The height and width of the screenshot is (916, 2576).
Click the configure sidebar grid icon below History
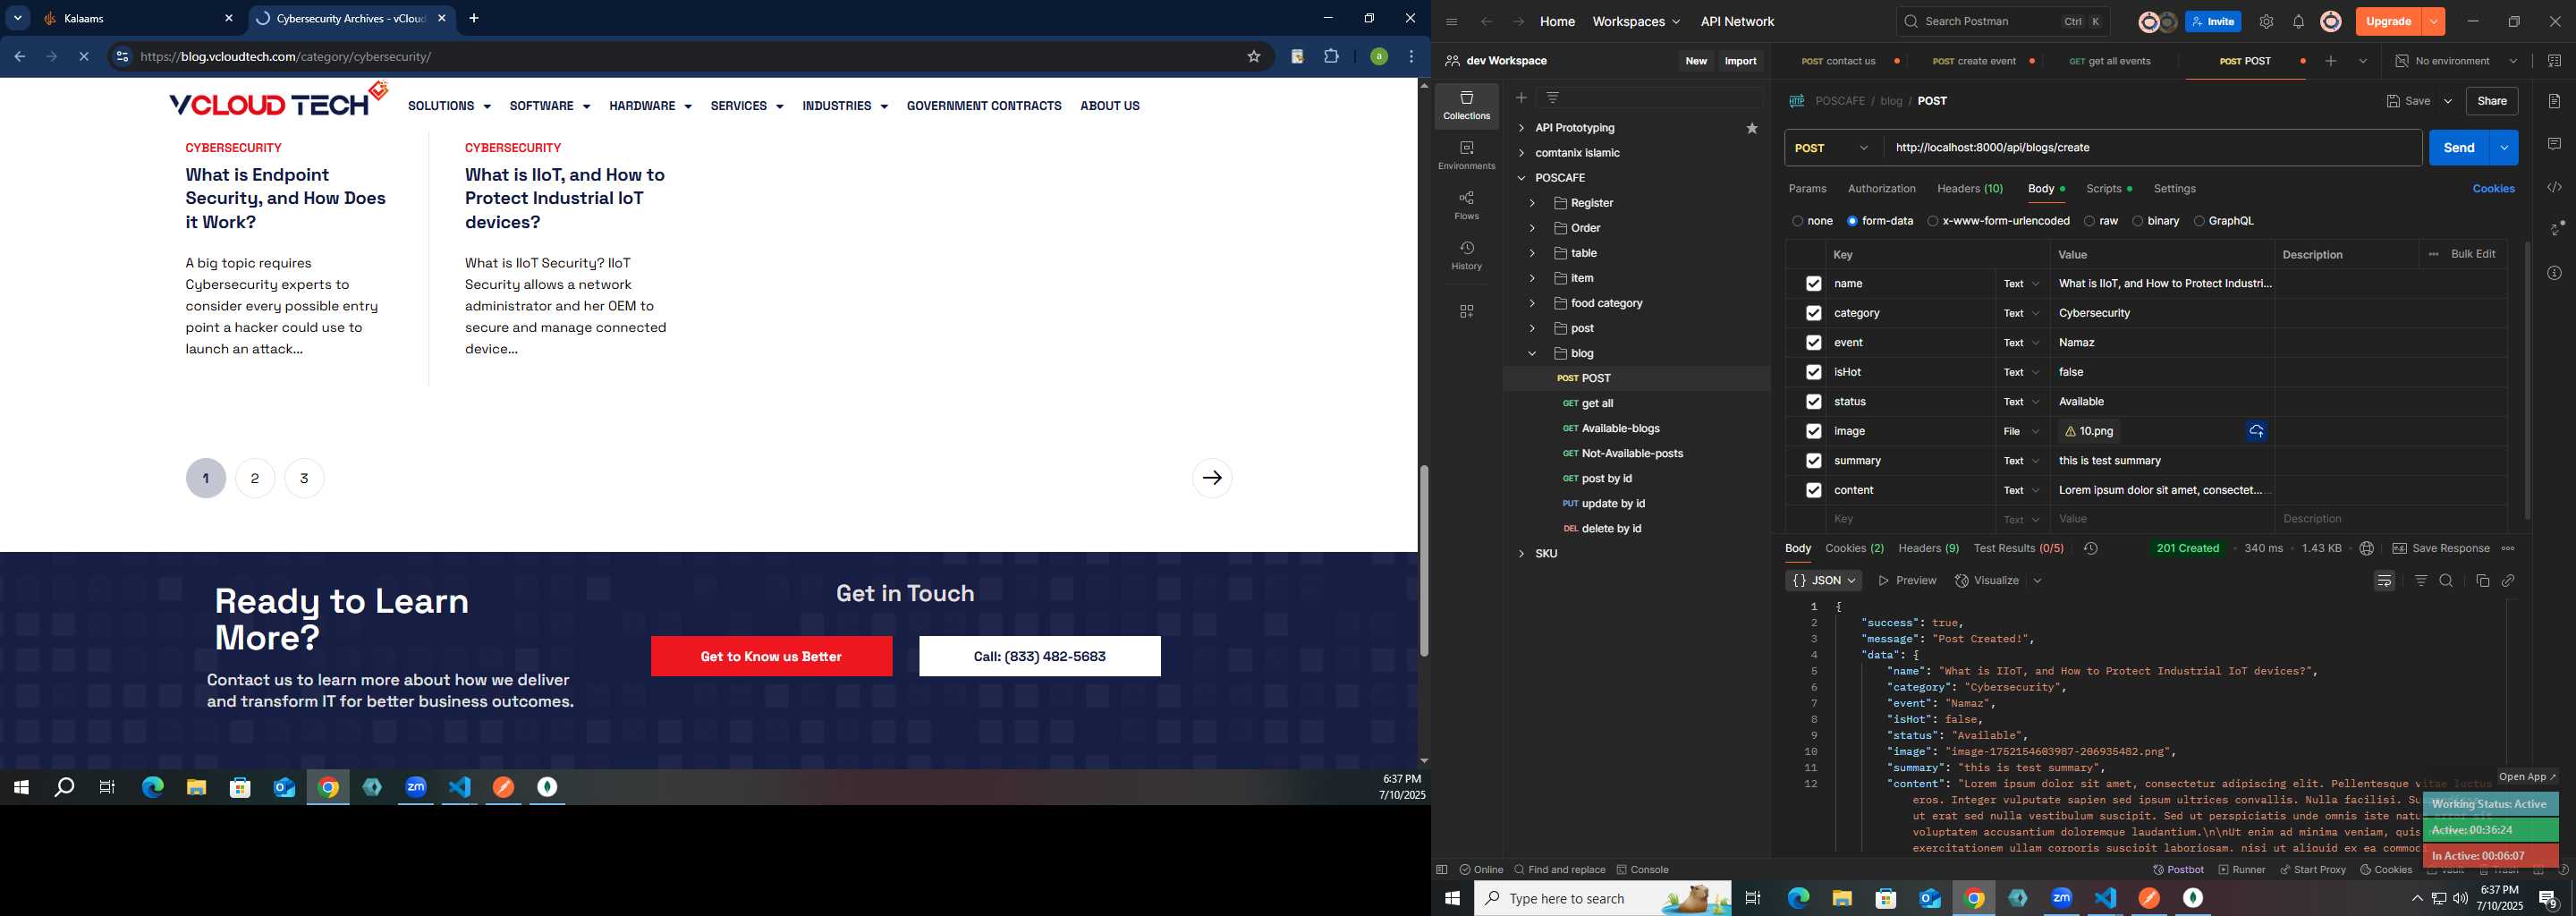click(1466, 312)
